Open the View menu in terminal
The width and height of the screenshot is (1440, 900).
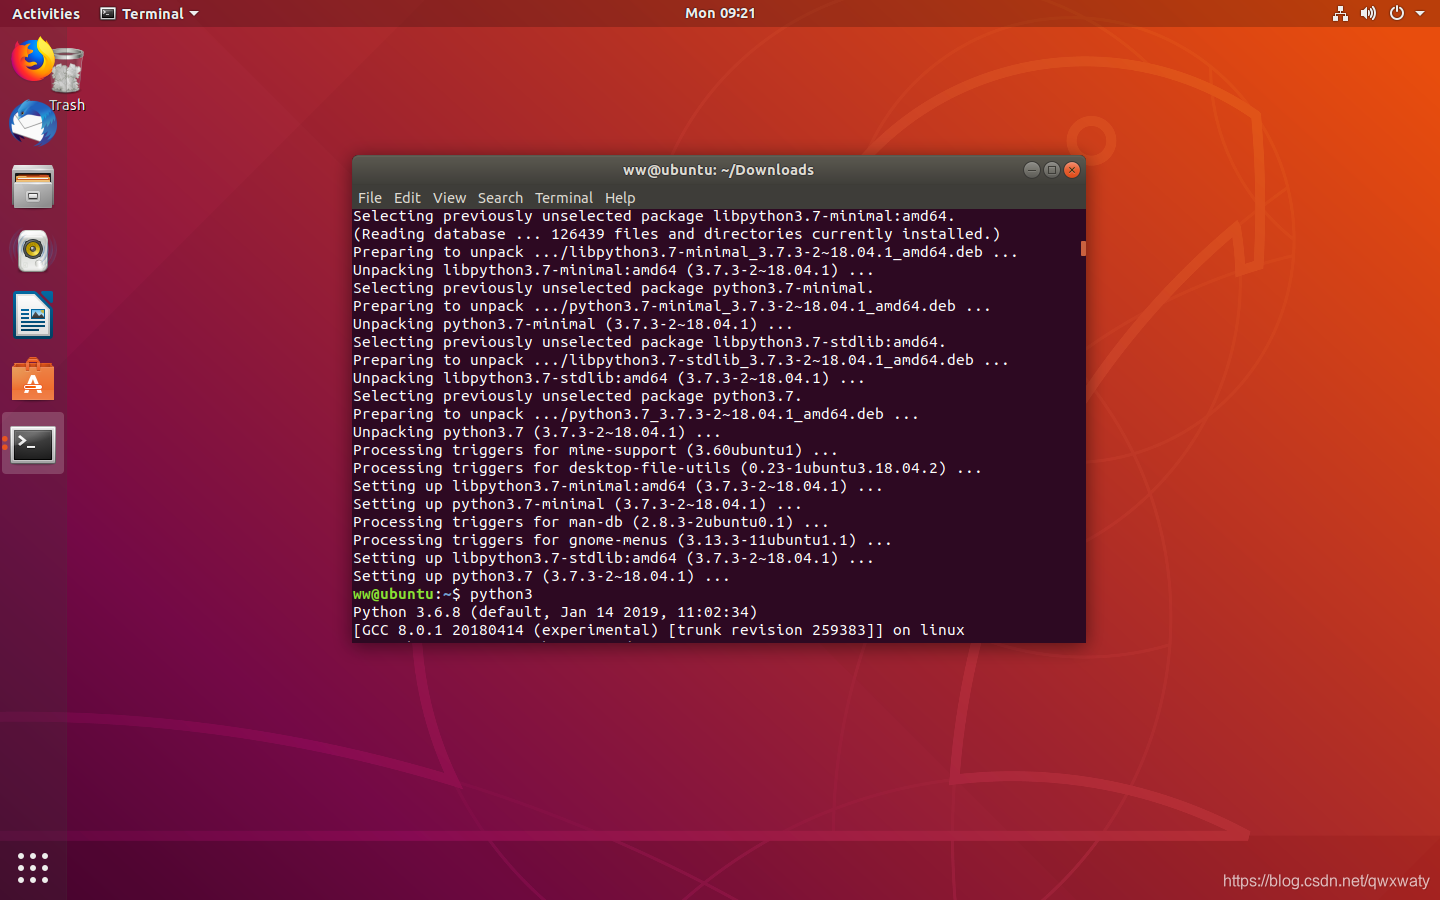pos(449,198)
